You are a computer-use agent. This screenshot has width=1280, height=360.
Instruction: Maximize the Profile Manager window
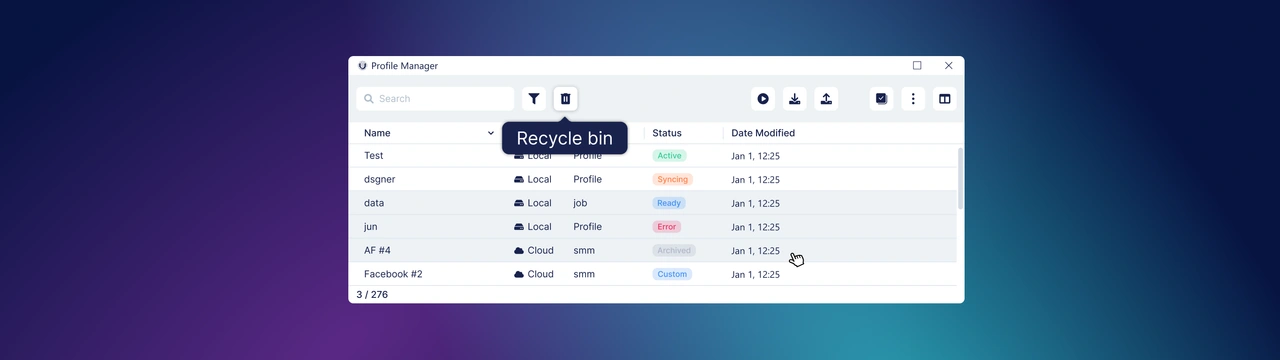coord(917,66)
